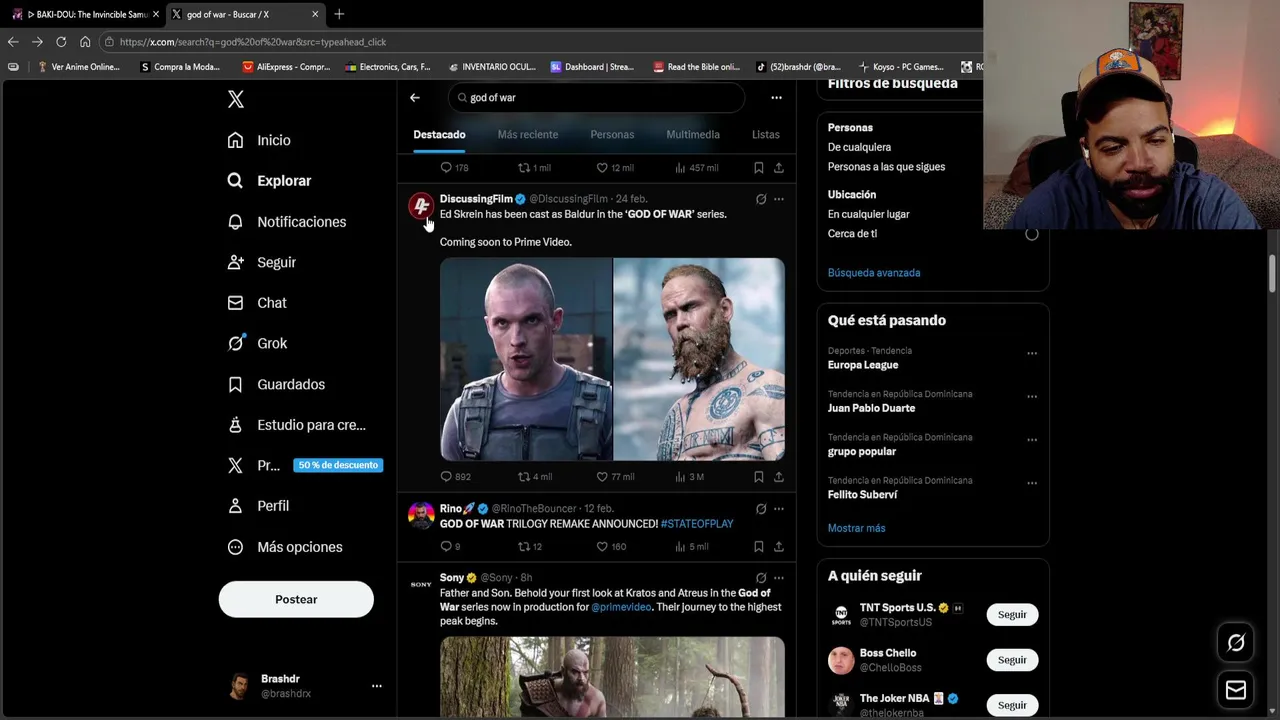Open Baldur image in DiscussingFilm post

coord(699,359)
